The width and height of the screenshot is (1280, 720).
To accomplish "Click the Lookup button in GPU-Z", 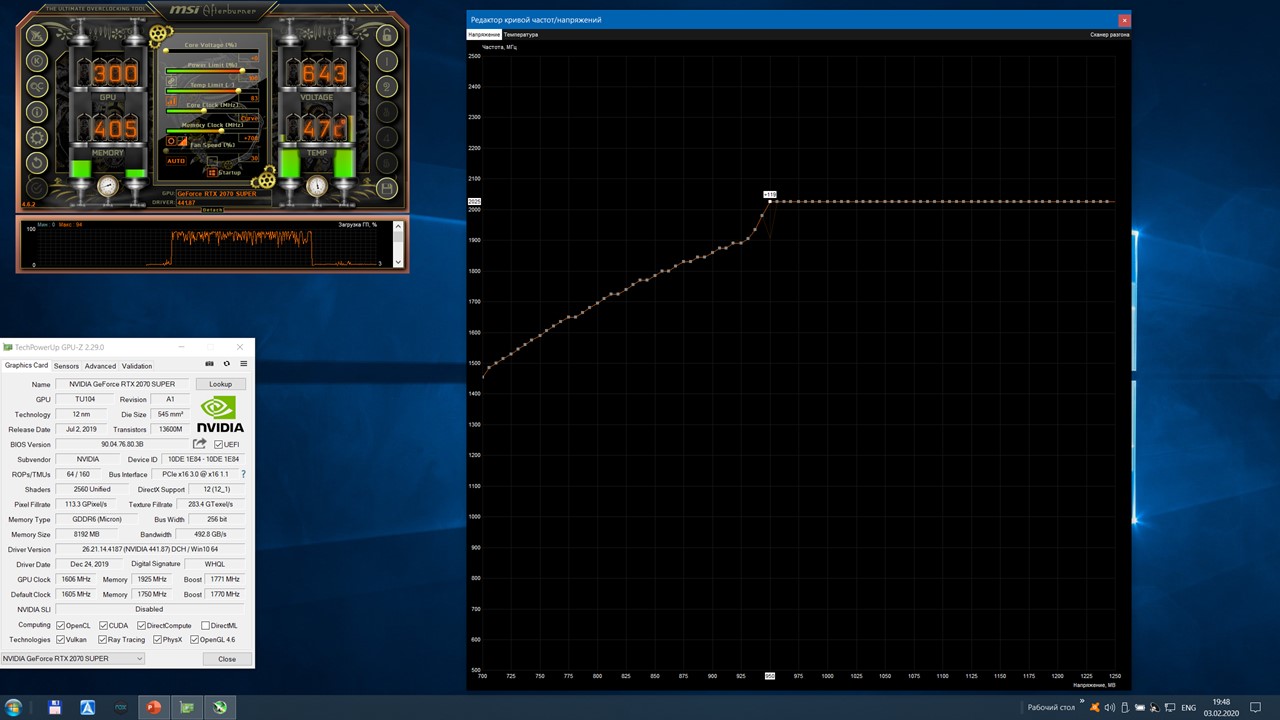I will 220,384.
